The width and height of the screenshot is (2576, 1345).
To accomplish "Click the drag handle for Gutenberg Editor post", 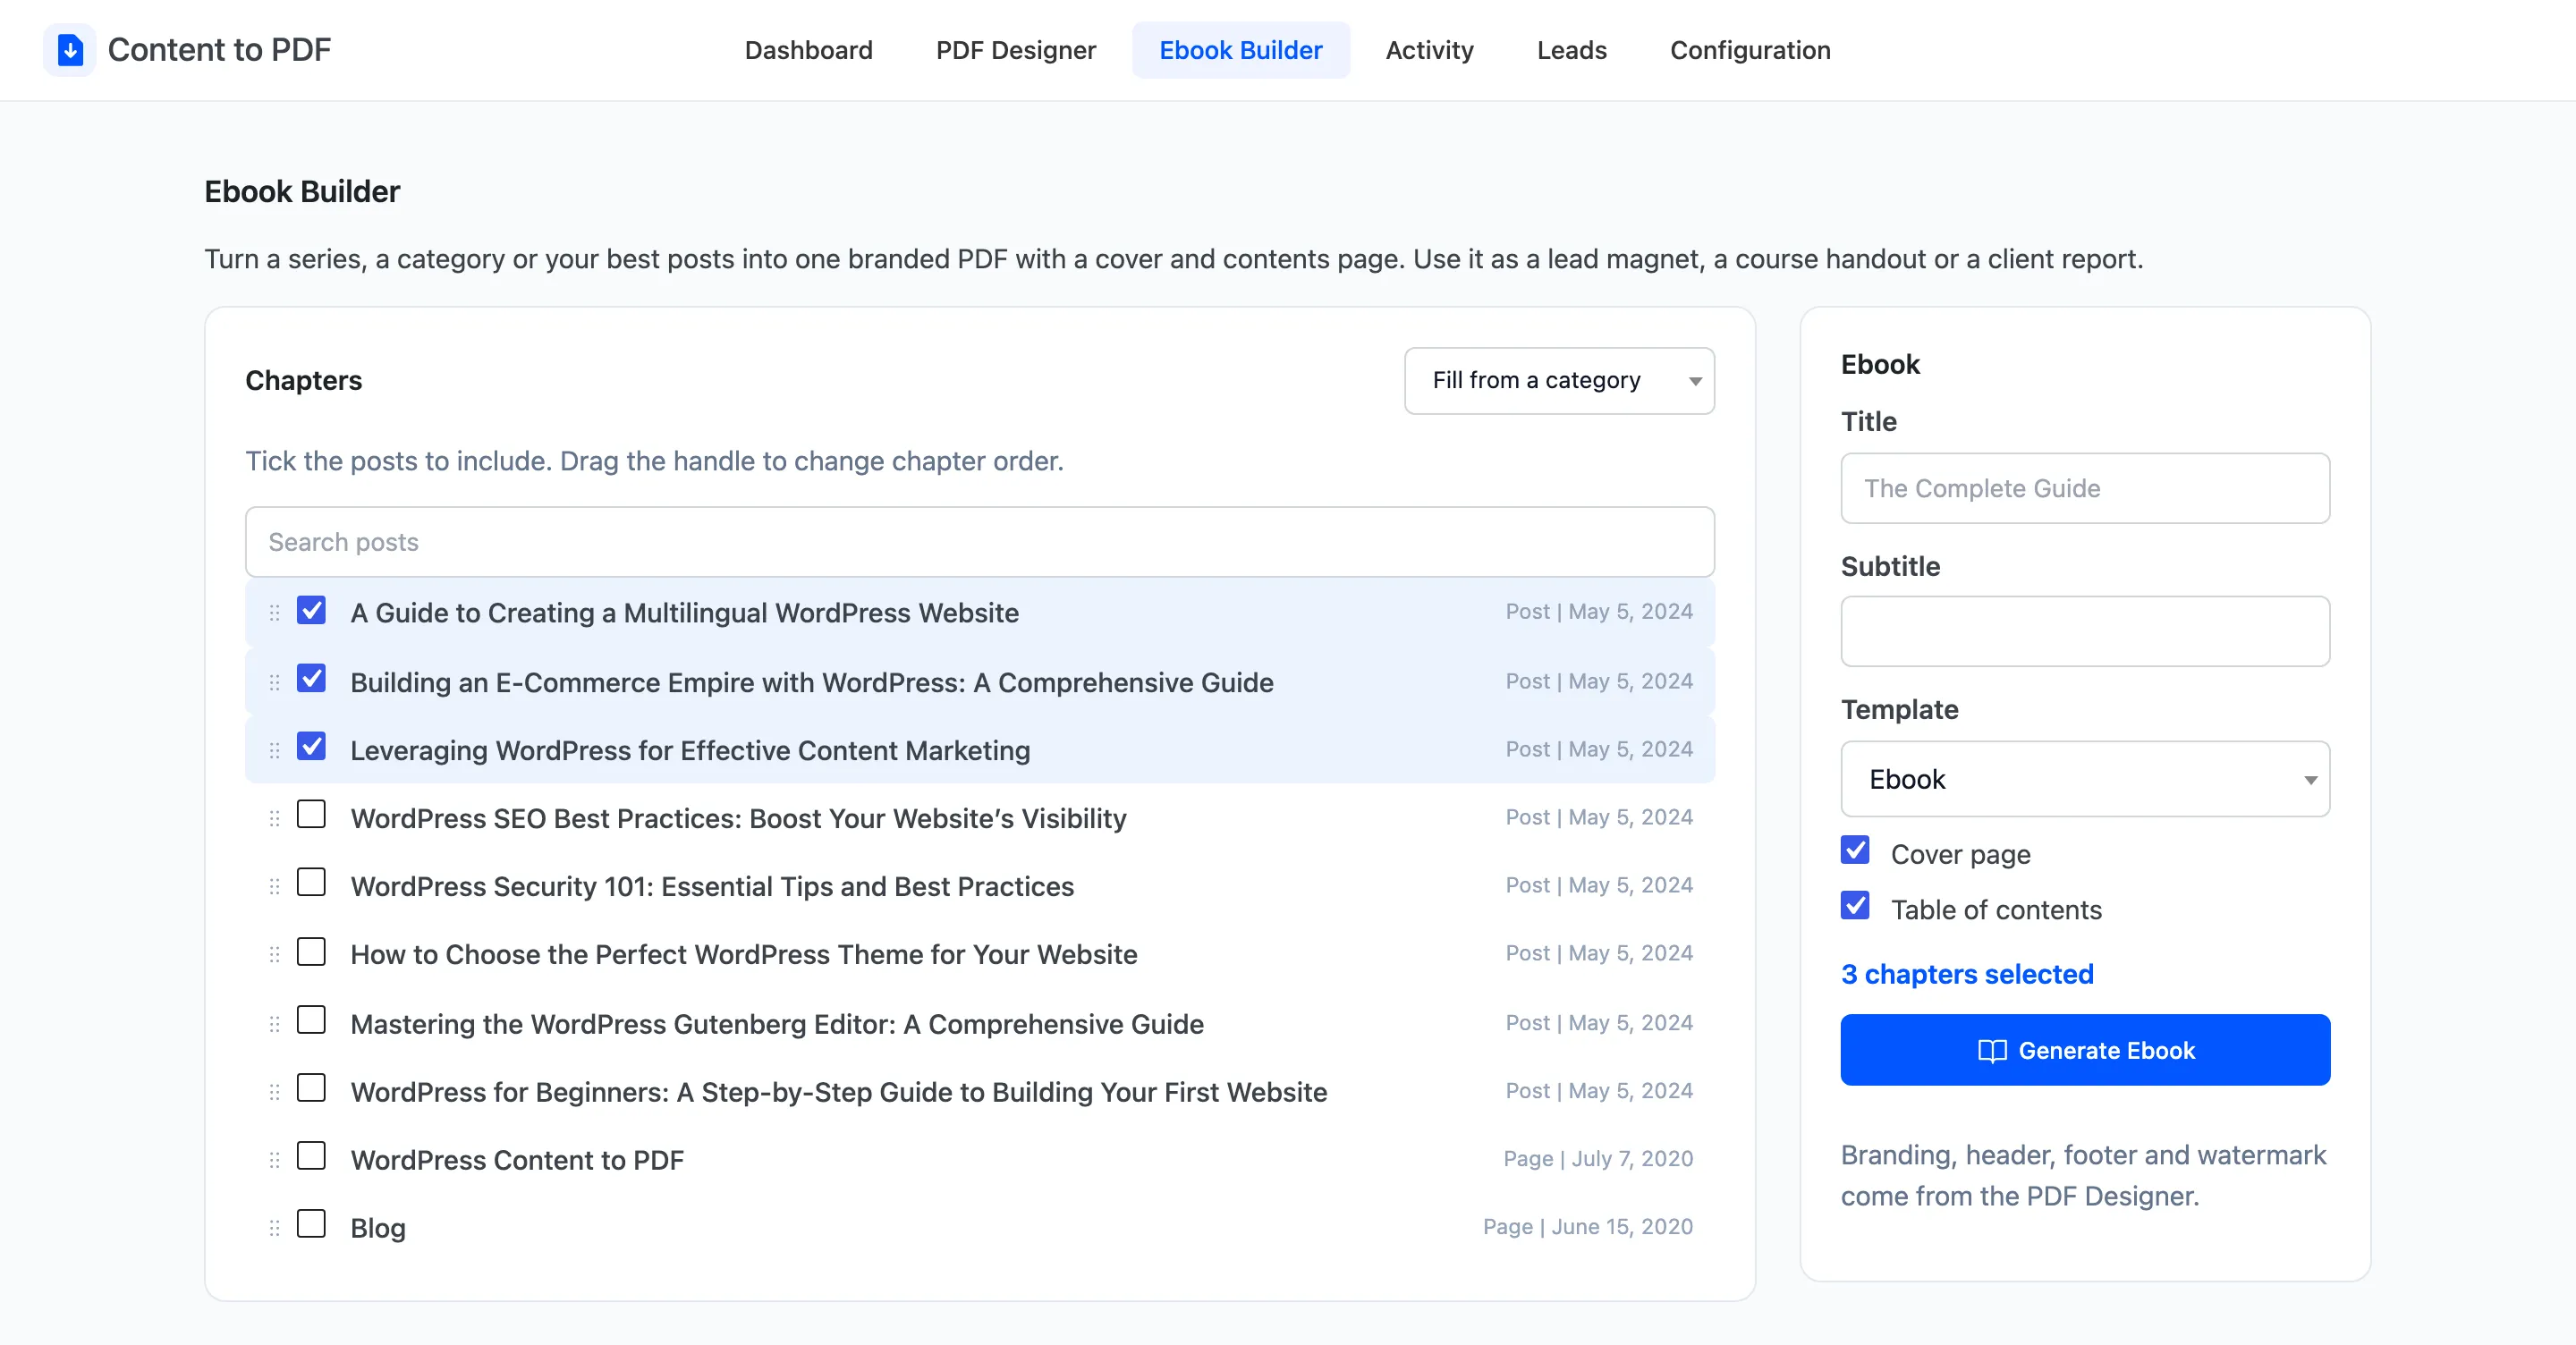I will (274, 1023).
